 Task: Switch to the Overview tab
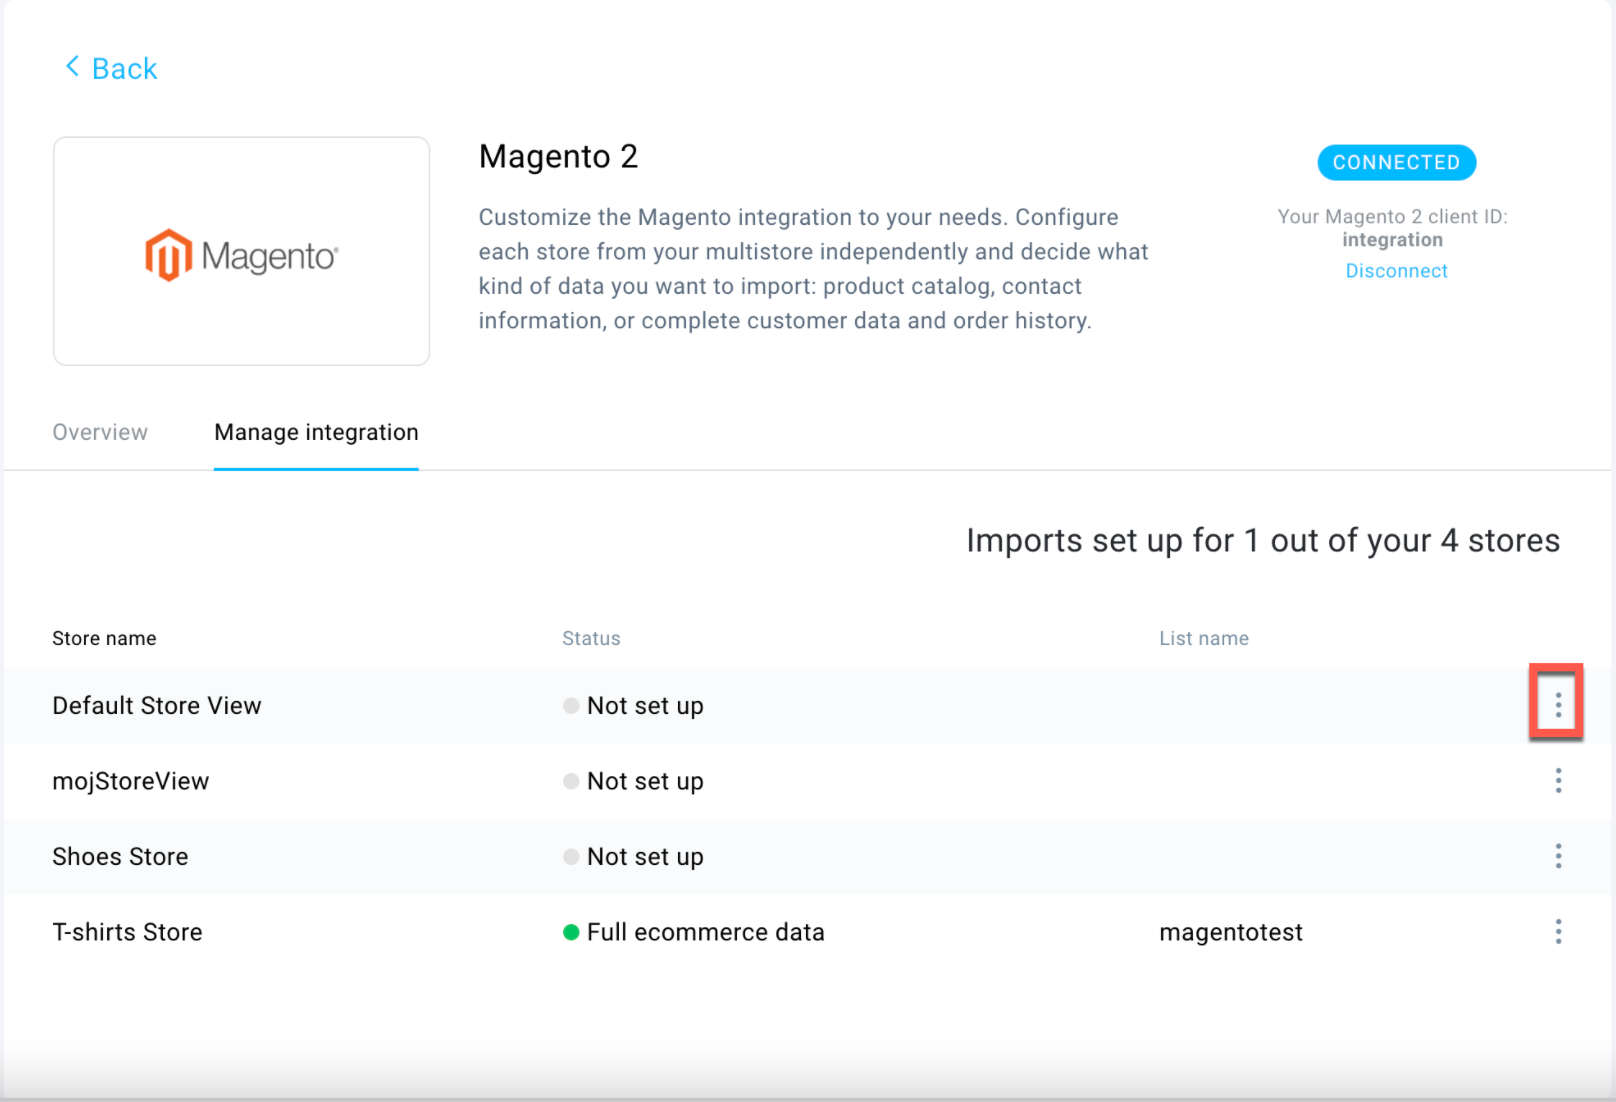[x=100, y=432]
